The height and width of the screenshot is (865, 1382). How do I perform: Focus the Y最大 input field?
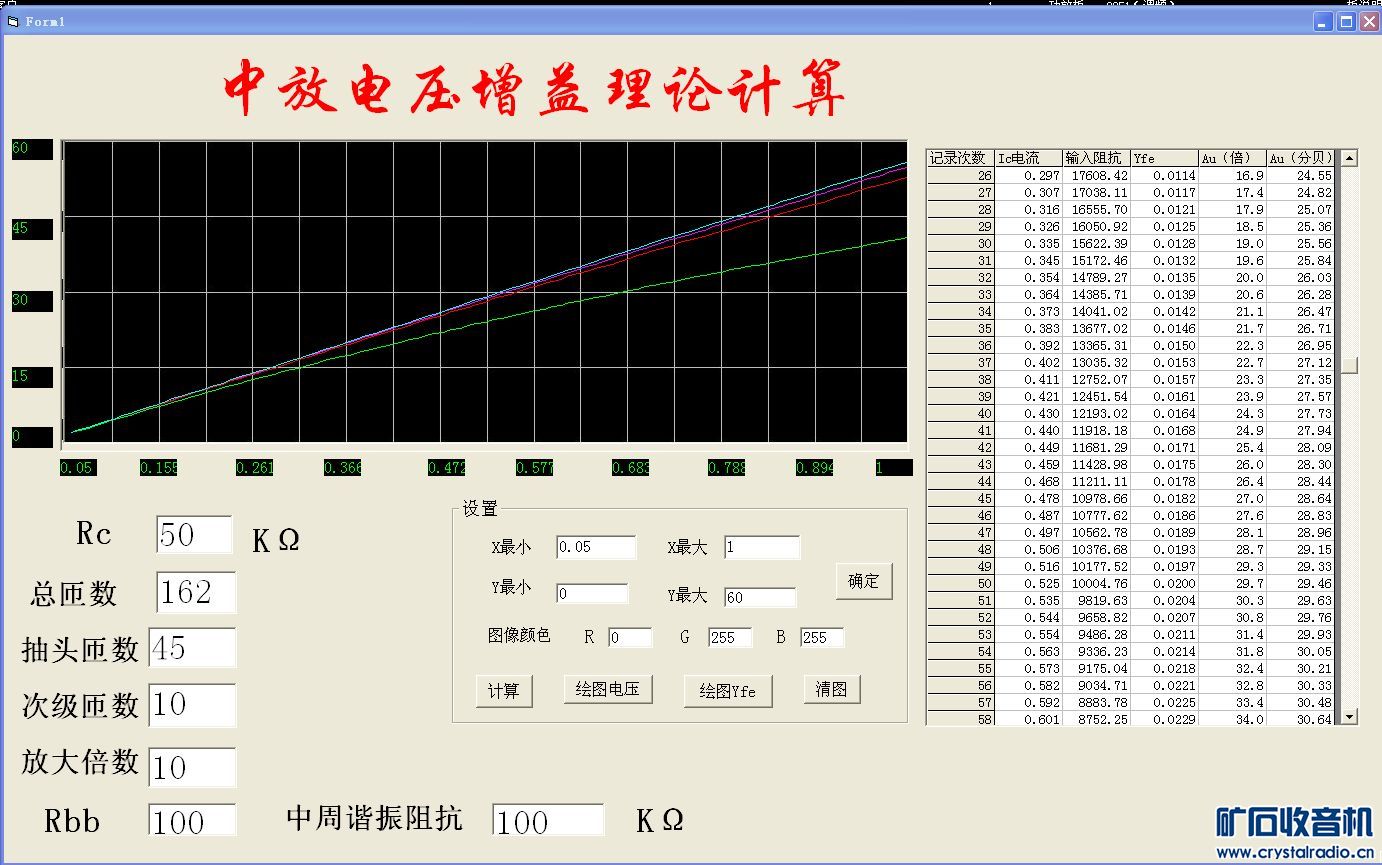coord(760,597)
